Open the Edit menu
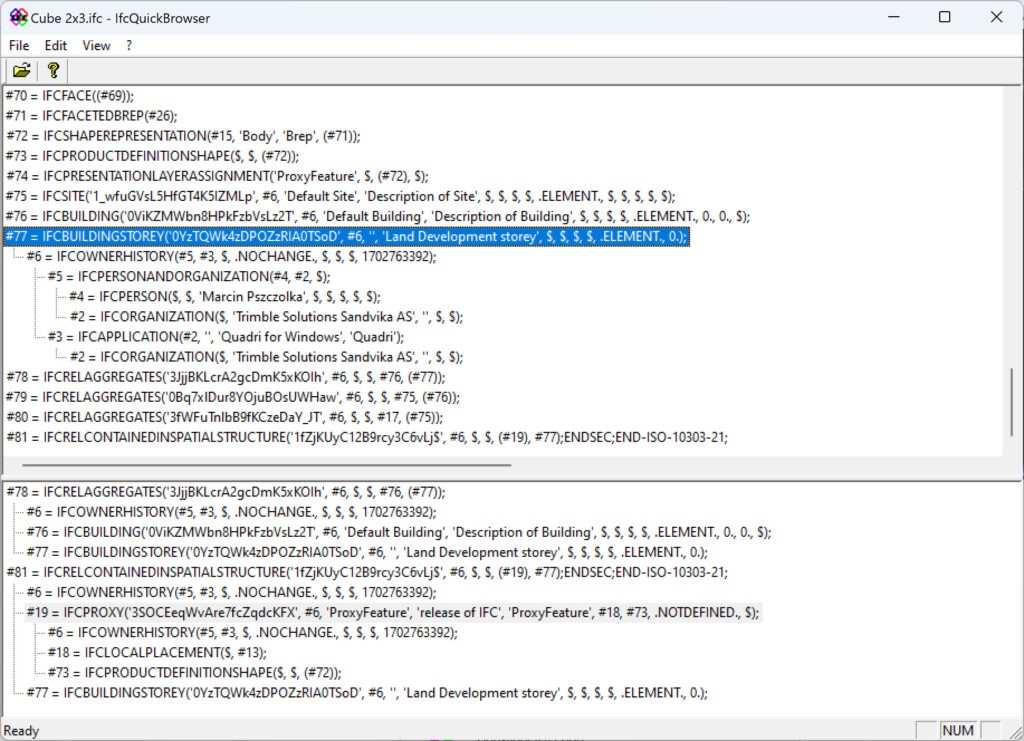Image resolution: width=1024 pixels, height=741 pixels. 55,45
